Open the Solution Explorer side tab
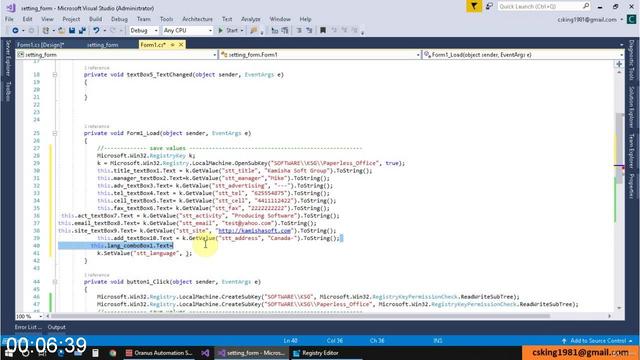This screenshot has height=360, width=640. 631,107
